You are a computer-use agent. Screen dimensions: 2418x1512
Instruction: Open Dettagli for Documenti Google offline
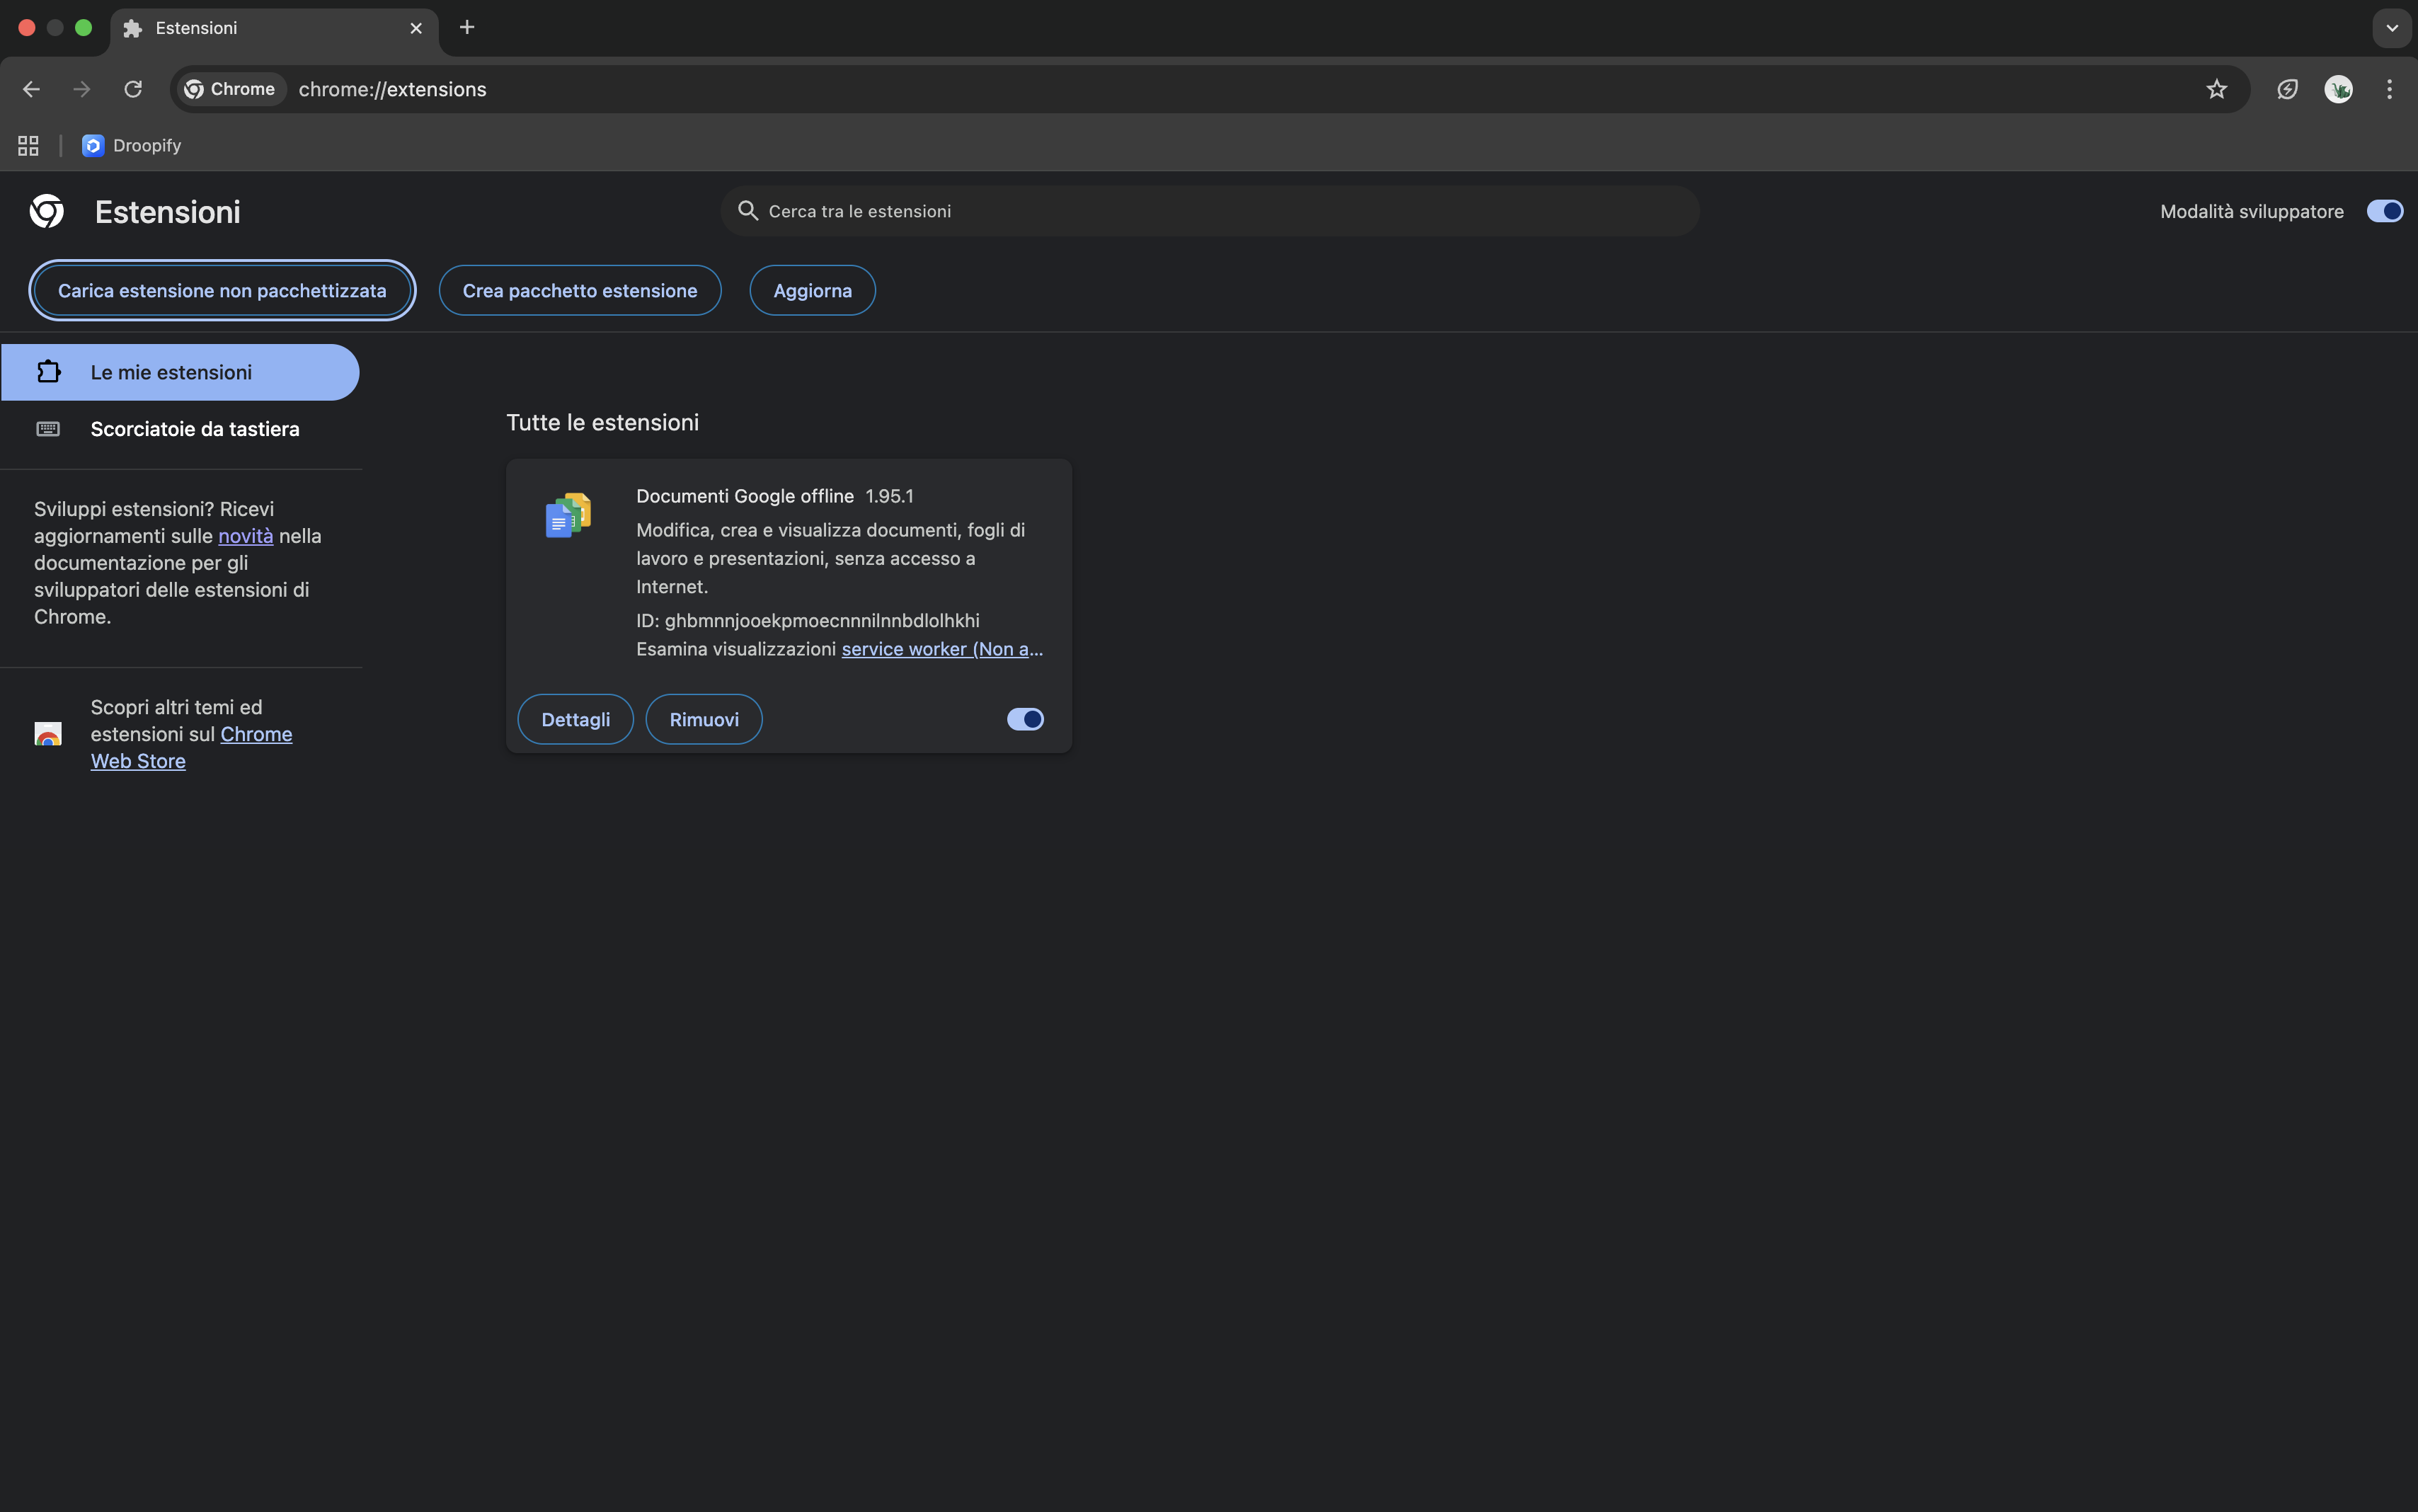(575, 719)
